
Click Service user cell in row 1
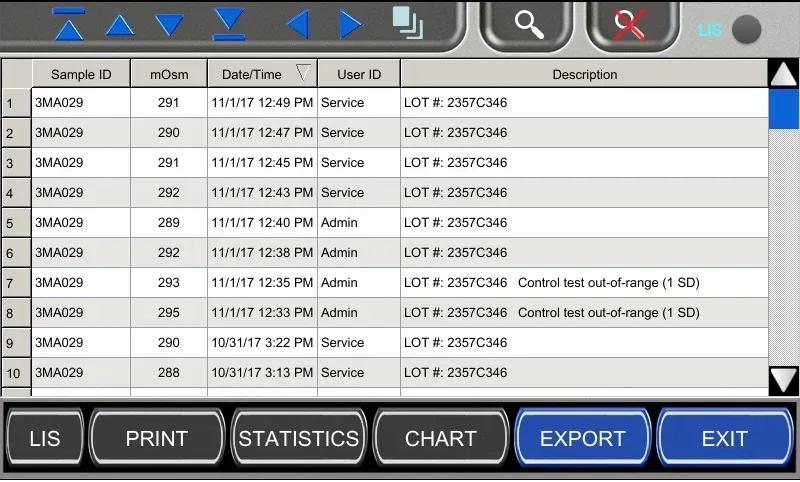coord(359,103)
